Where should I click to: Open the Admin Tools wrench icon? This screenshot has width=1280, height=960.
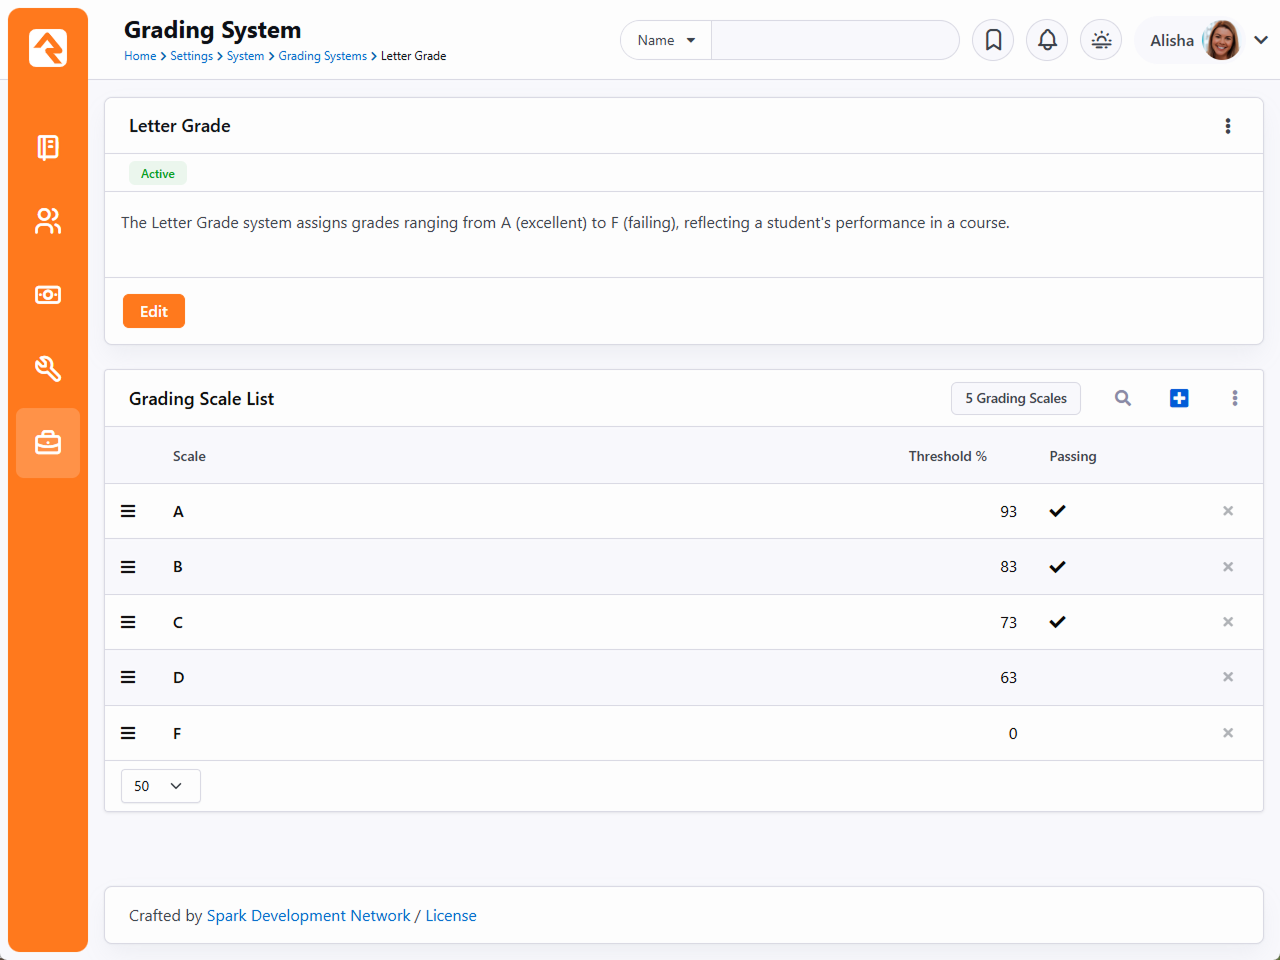48,369
